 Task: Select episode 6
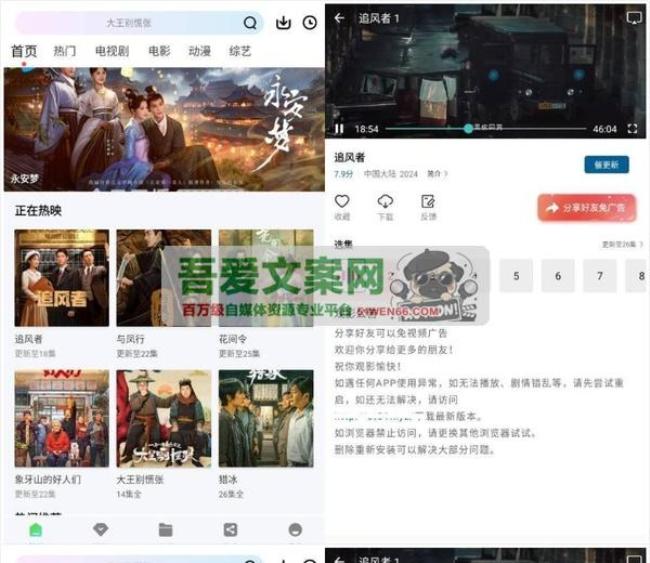tap(558, 276)
